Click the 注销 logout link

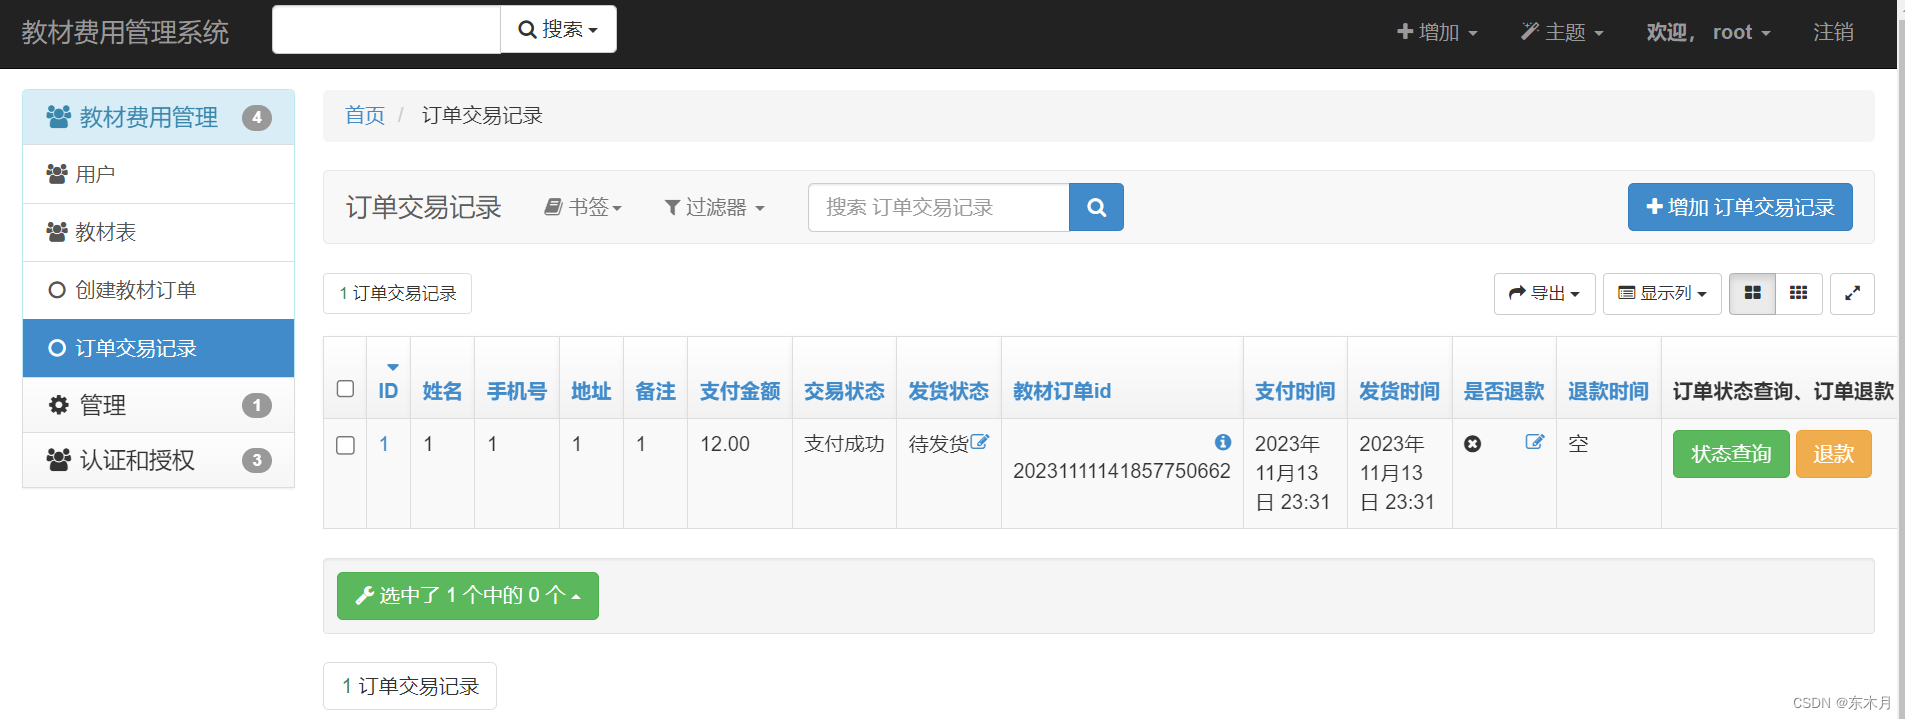(x=1833, y=32)
